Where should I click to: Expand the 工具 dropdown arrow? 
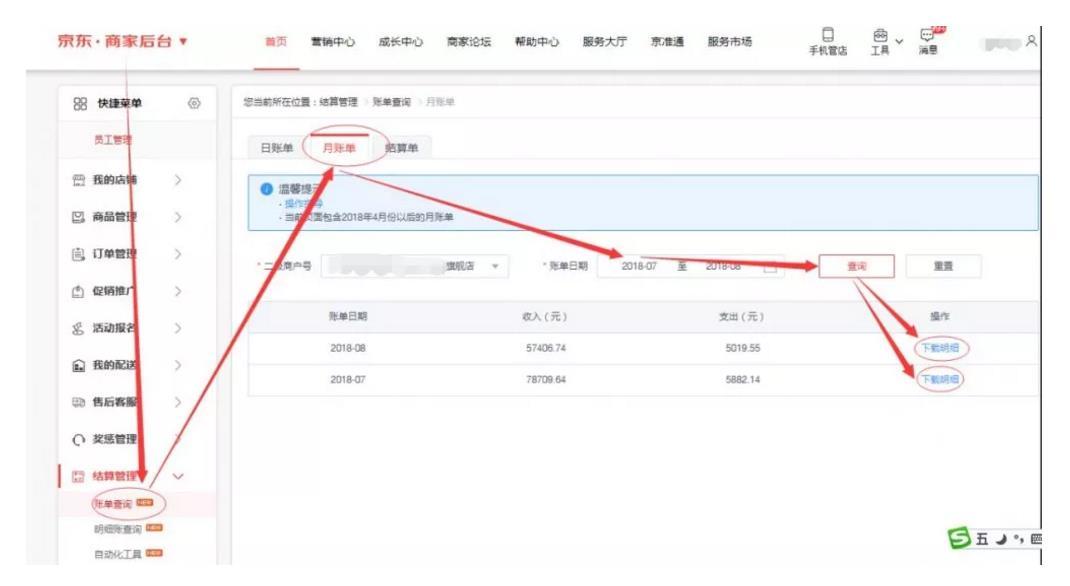point(899,42)
